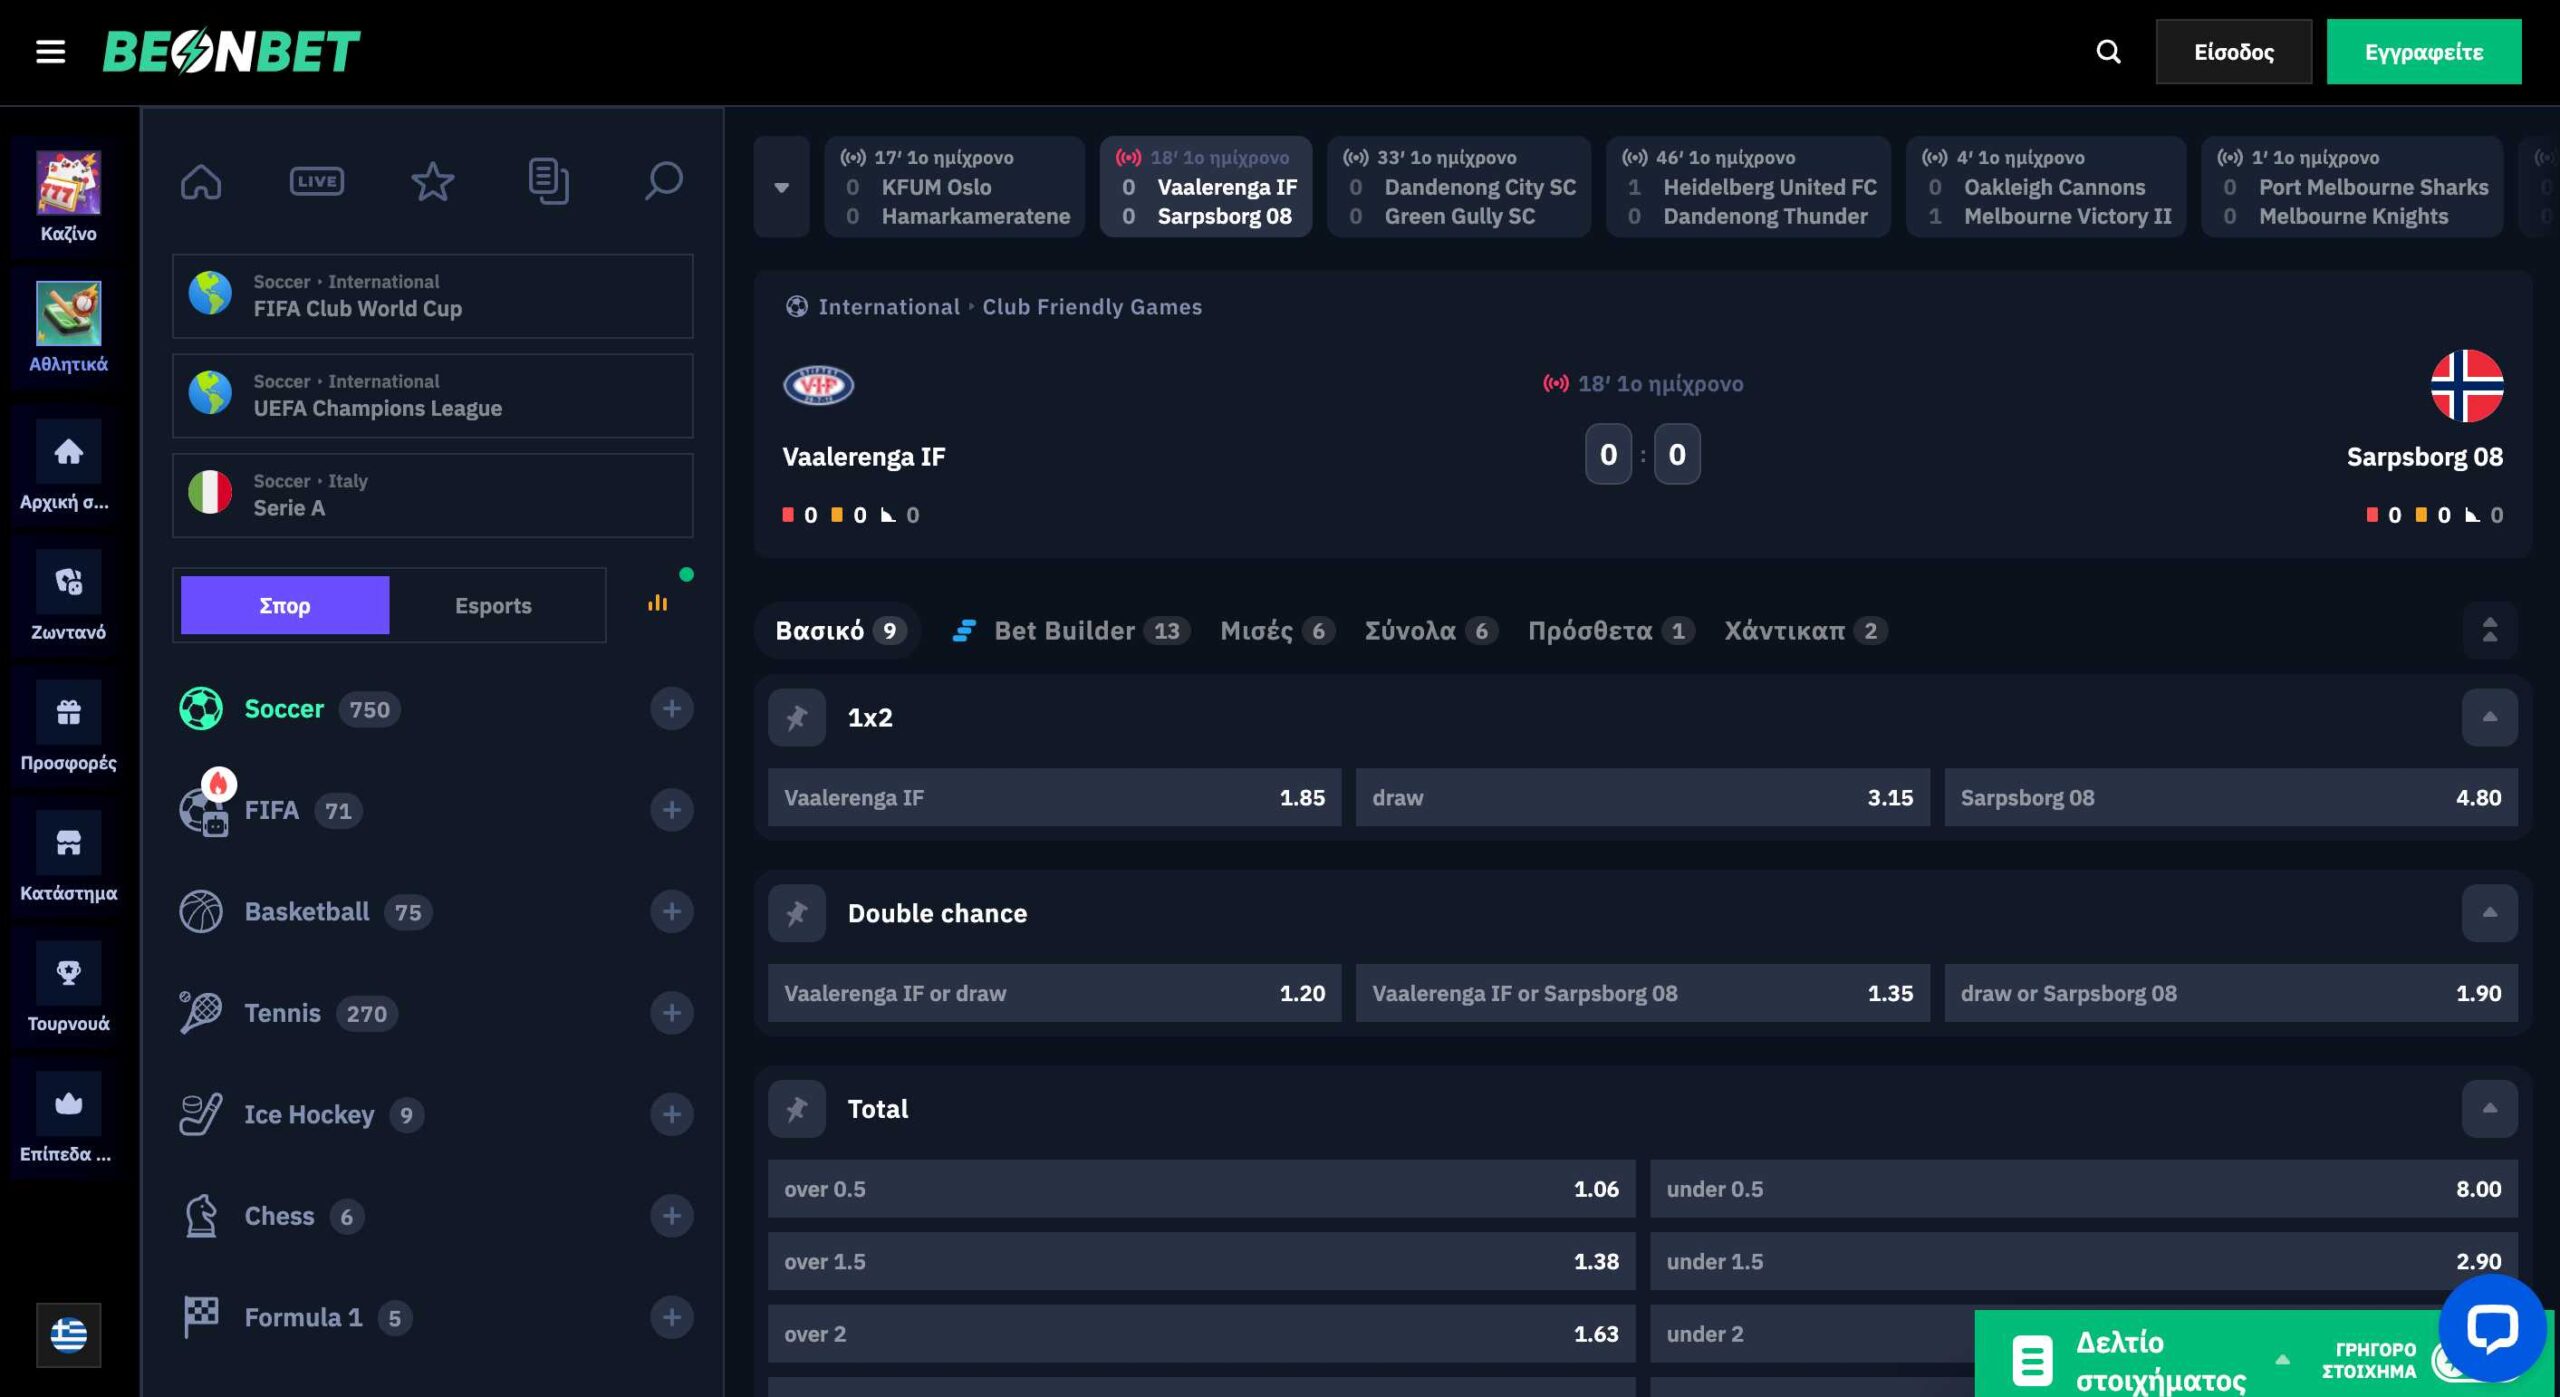The width and height of the screenshot is (2560, 1397).
Task: Click the Club Friendly Games breadcrumb
Action: [x=1091, y=307]
